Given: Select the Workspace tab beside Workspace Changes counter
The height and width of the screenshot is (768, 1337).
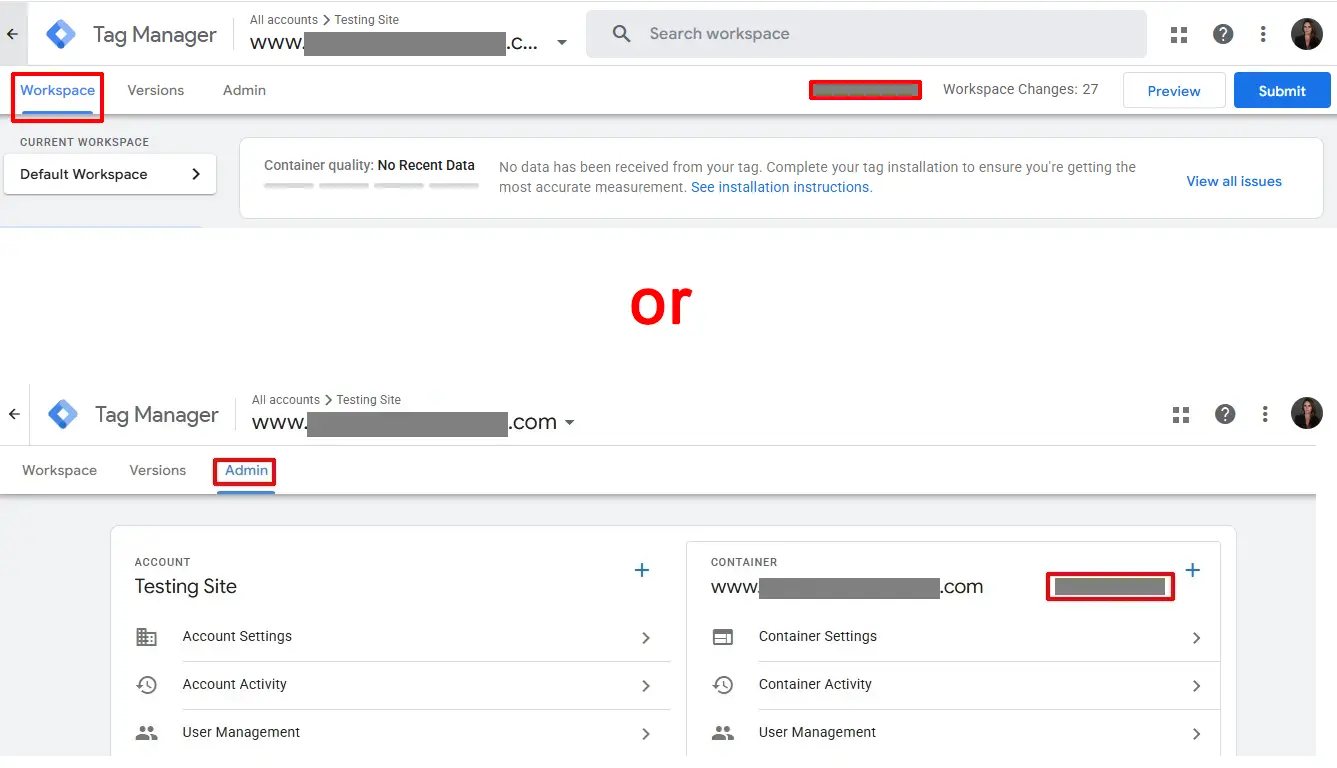Looking at the screenshot, I should pyautogui.click(x=58, y=90).
